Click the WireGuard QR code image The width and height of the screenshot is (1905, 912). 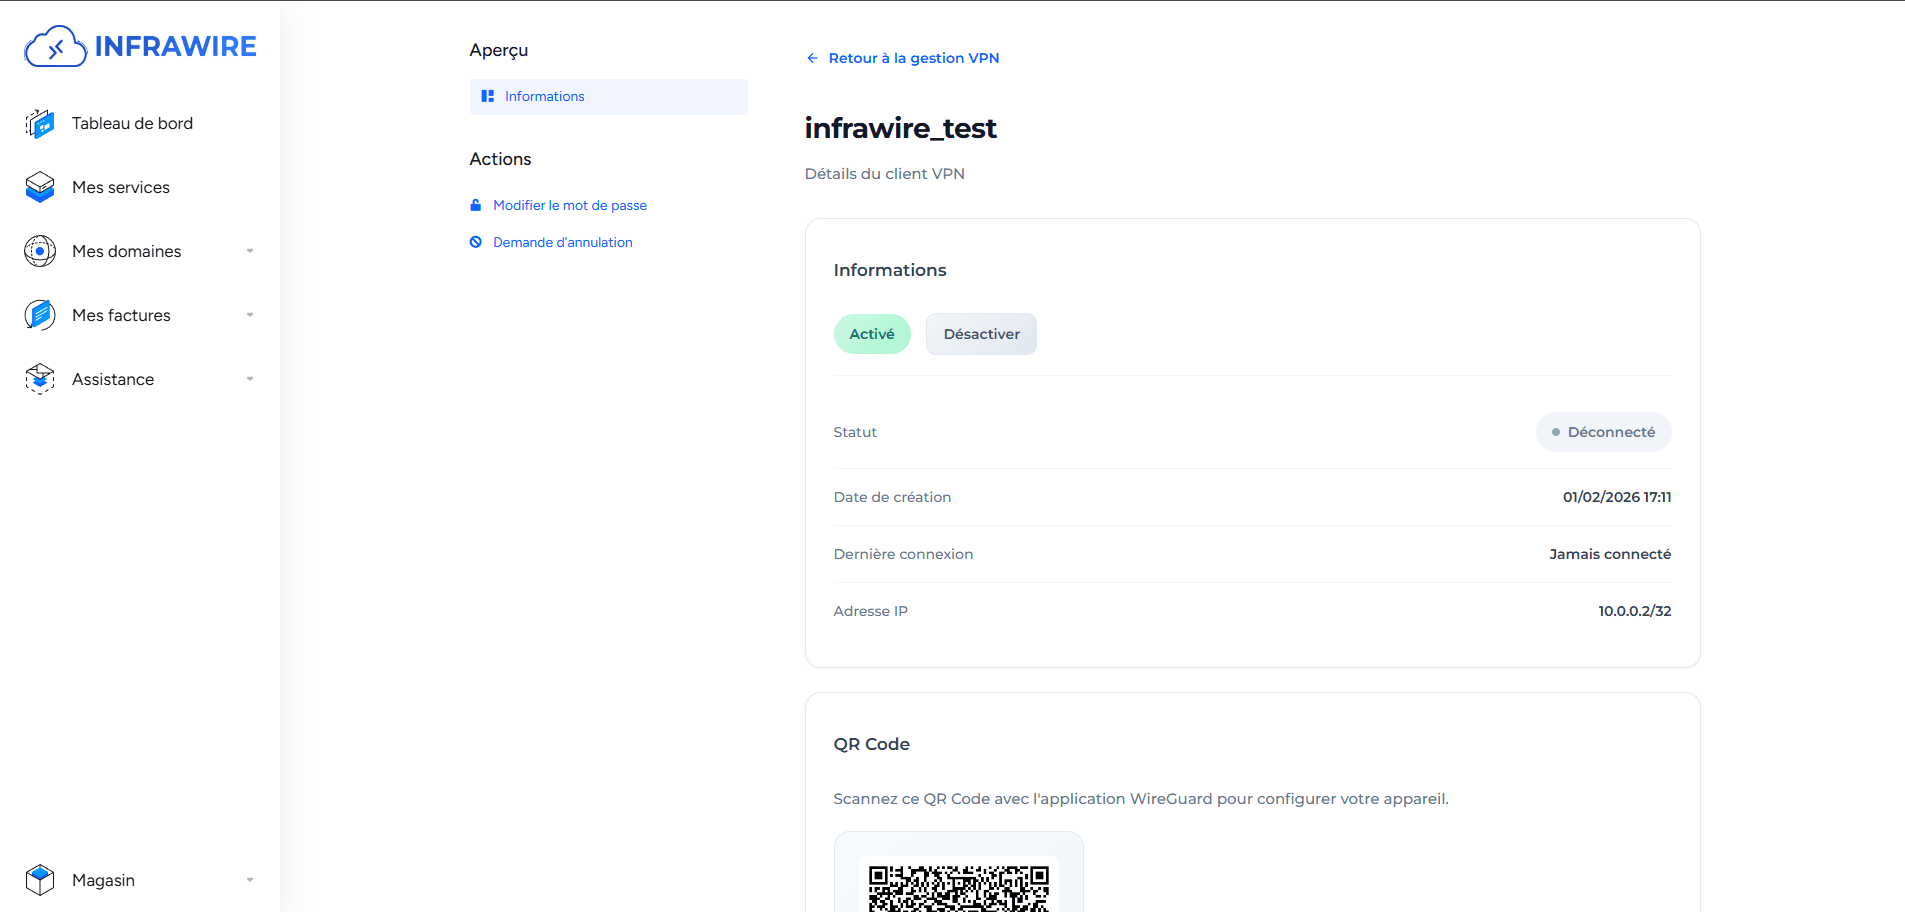(x=959, y=886)
